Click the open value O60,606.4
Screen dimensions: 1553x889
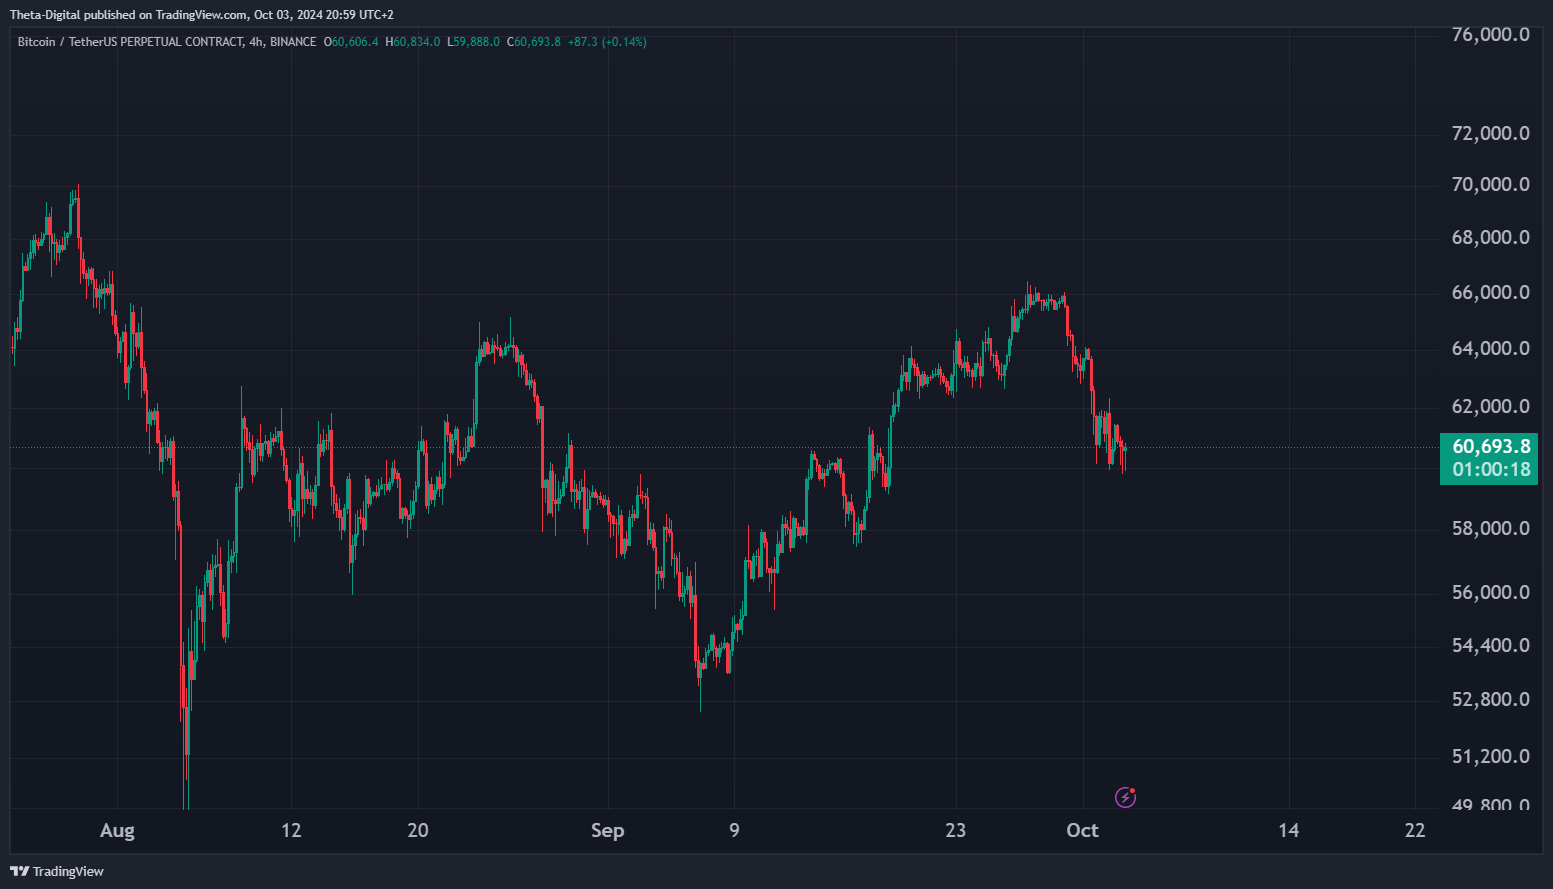(351, 42)
